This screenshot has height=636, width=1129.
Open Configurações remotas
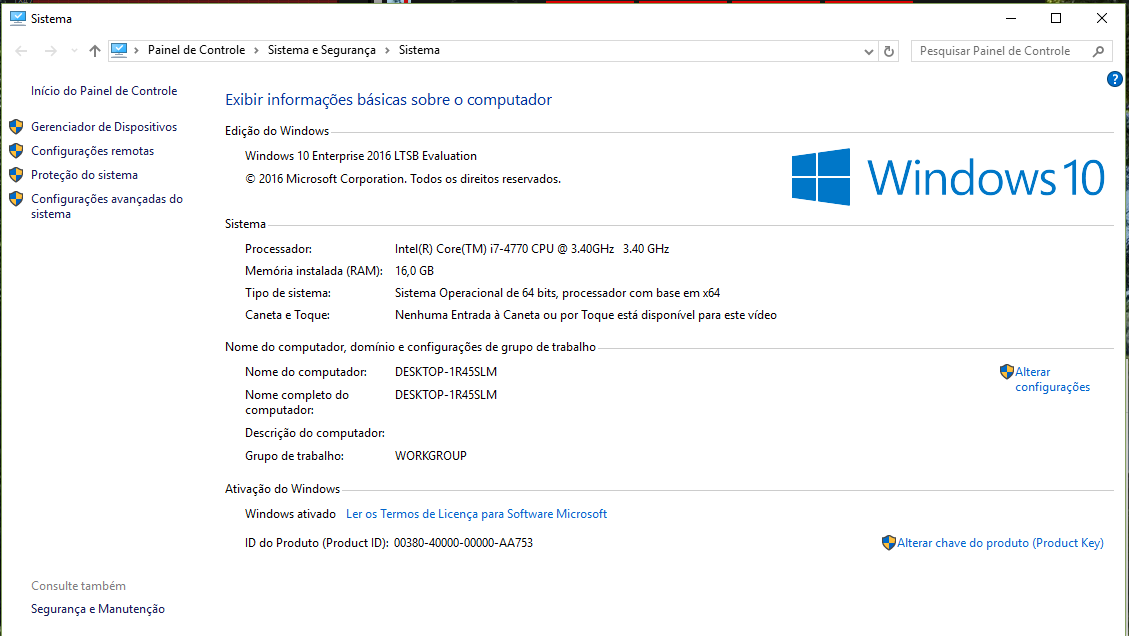92,151
